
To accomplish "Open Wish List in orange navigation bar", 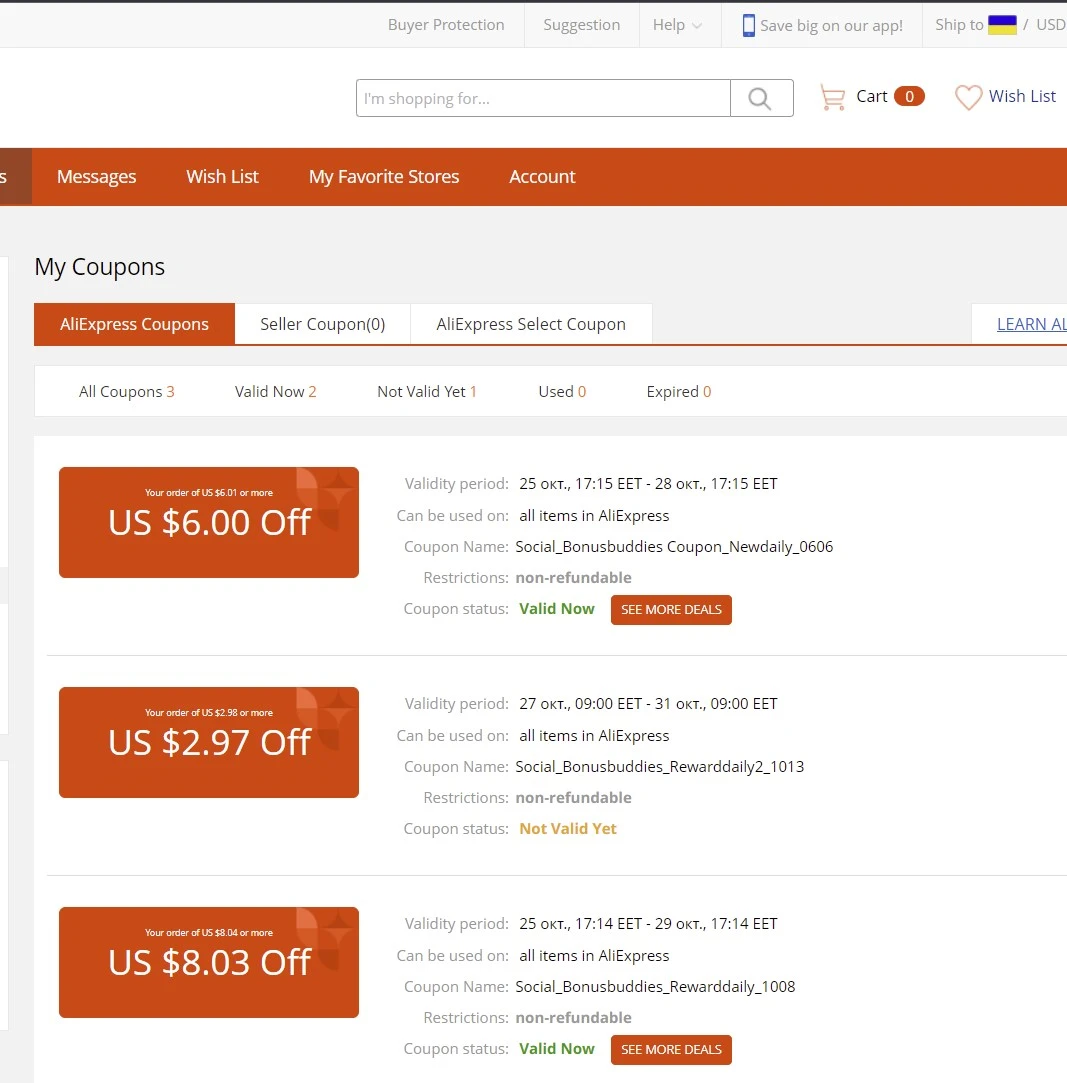I will 222,177.
